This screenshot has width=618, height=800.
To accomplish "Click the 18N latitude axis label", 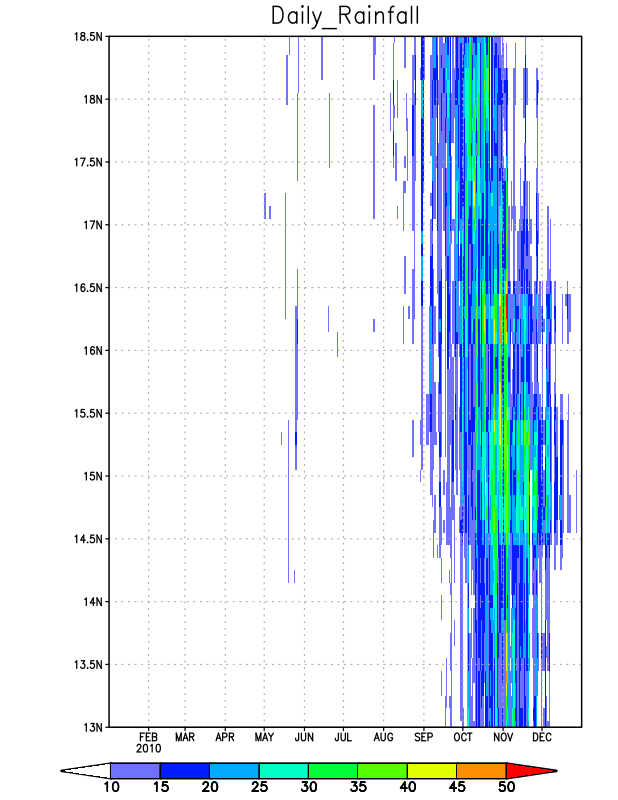I will pos(93,99).
